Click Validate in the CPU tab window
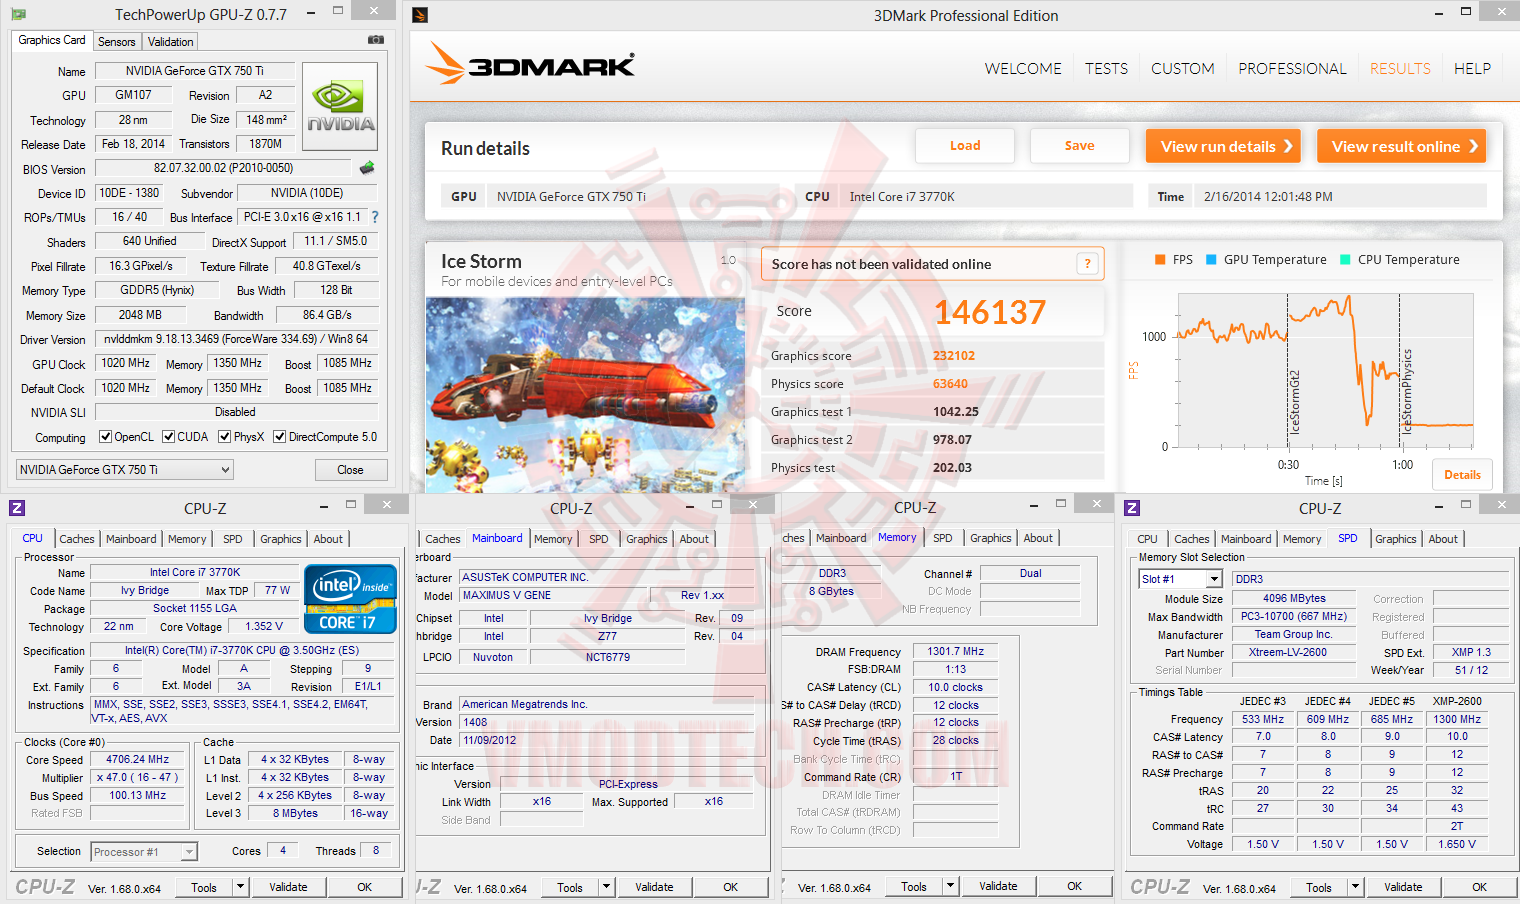The image size is (1520, 904). coord(288,887)
